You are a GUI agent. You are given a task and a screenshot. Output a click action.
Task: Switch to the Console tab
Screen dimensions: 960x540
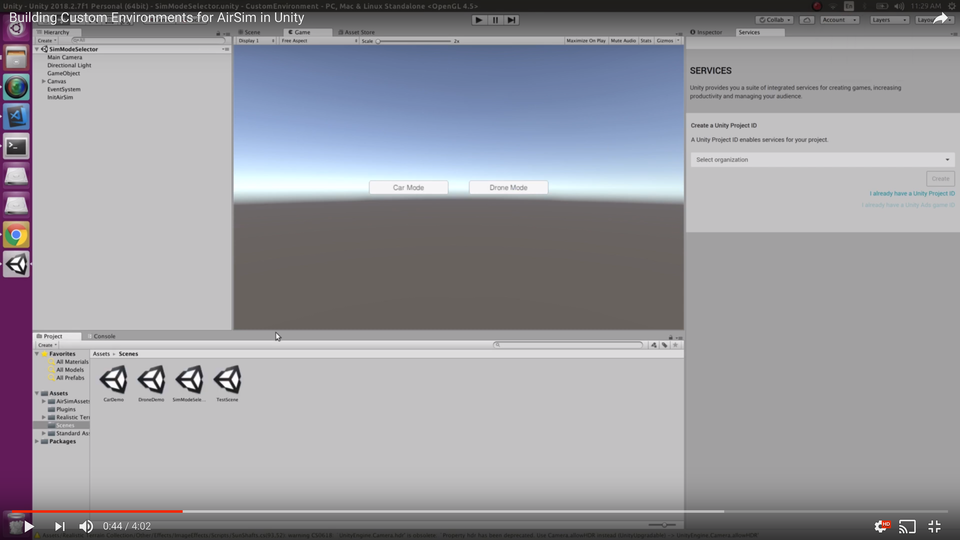click(x=104, y=336)
